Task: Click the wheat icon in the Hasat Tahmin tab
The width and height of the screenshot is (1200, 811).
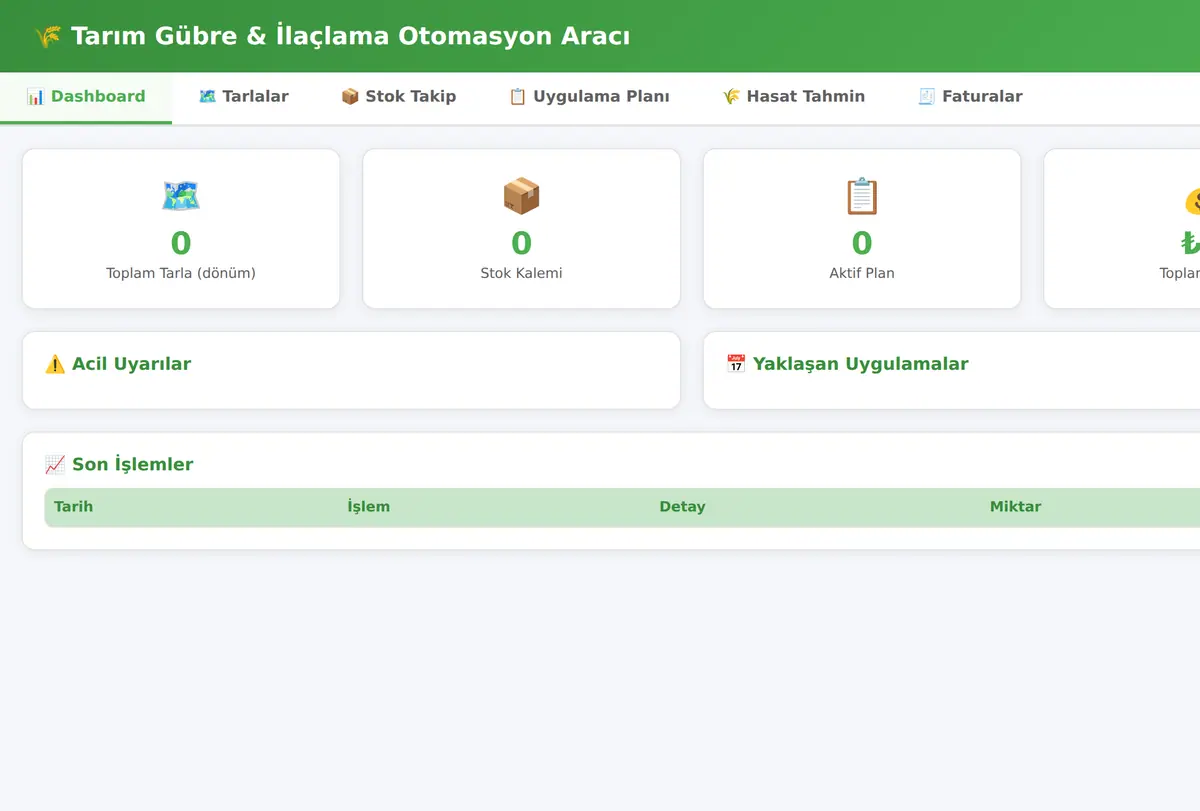Action: (732, 97)
